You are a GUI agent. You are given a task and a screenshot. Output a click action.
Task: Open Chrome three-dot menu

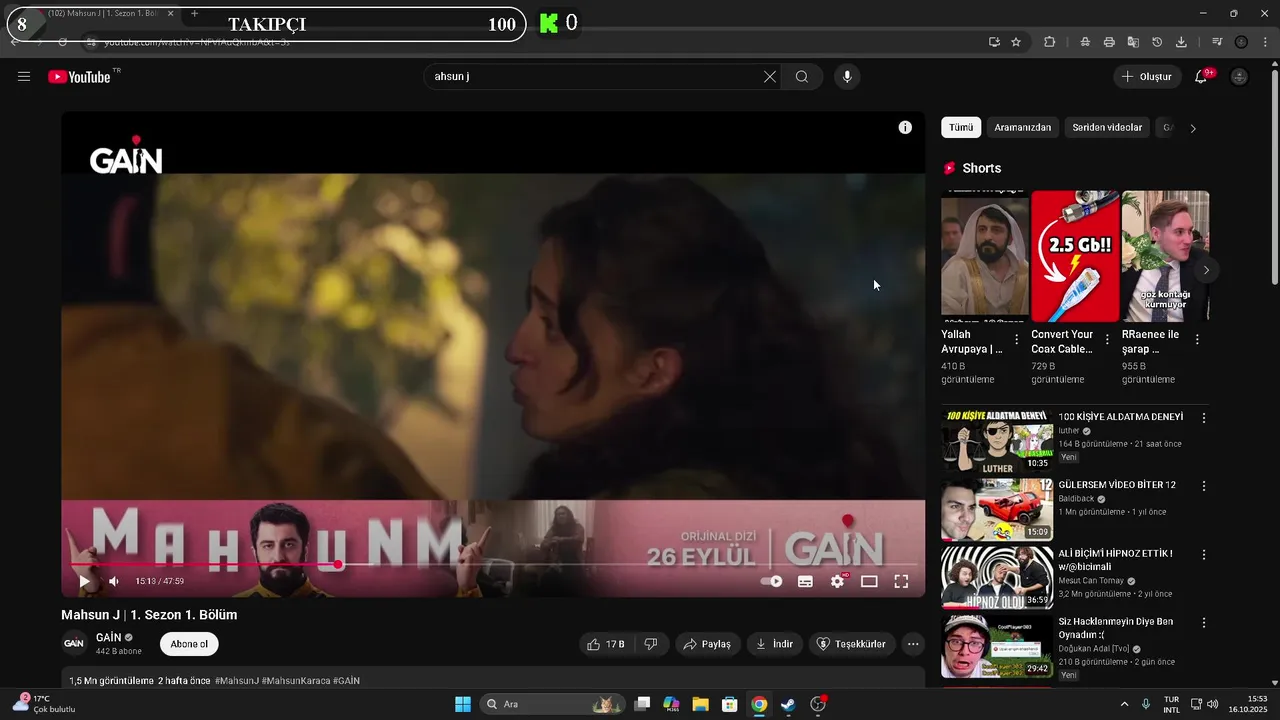(x=1265, y=42)
